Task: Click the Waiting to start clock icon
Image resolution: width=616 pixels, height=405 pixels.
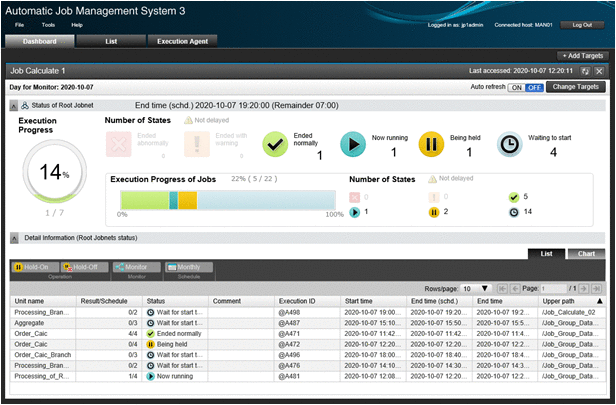Action: [509, 144]
